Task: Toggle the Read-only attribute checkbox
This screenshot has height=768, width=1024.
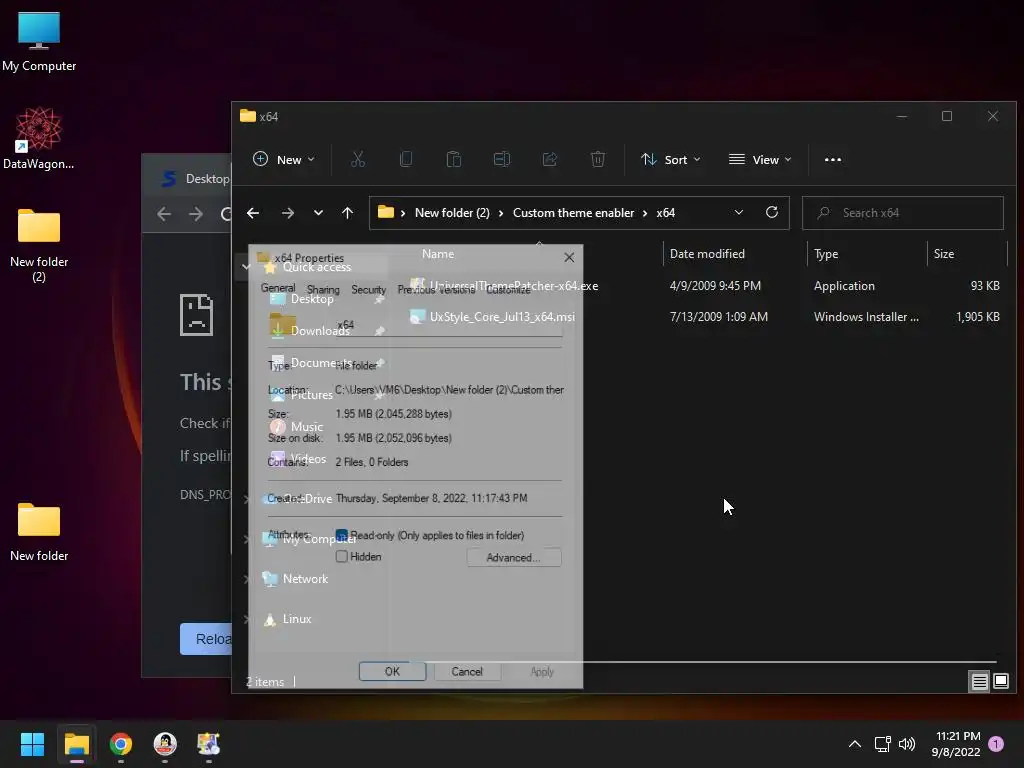Action: coord(342,536)
